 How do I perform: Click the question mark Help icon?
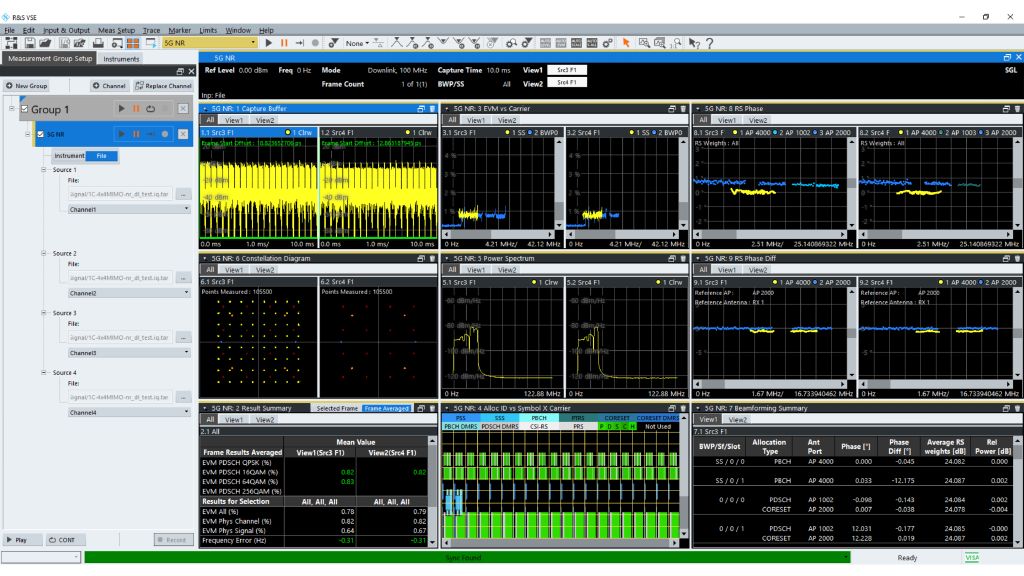coord(710,43)
